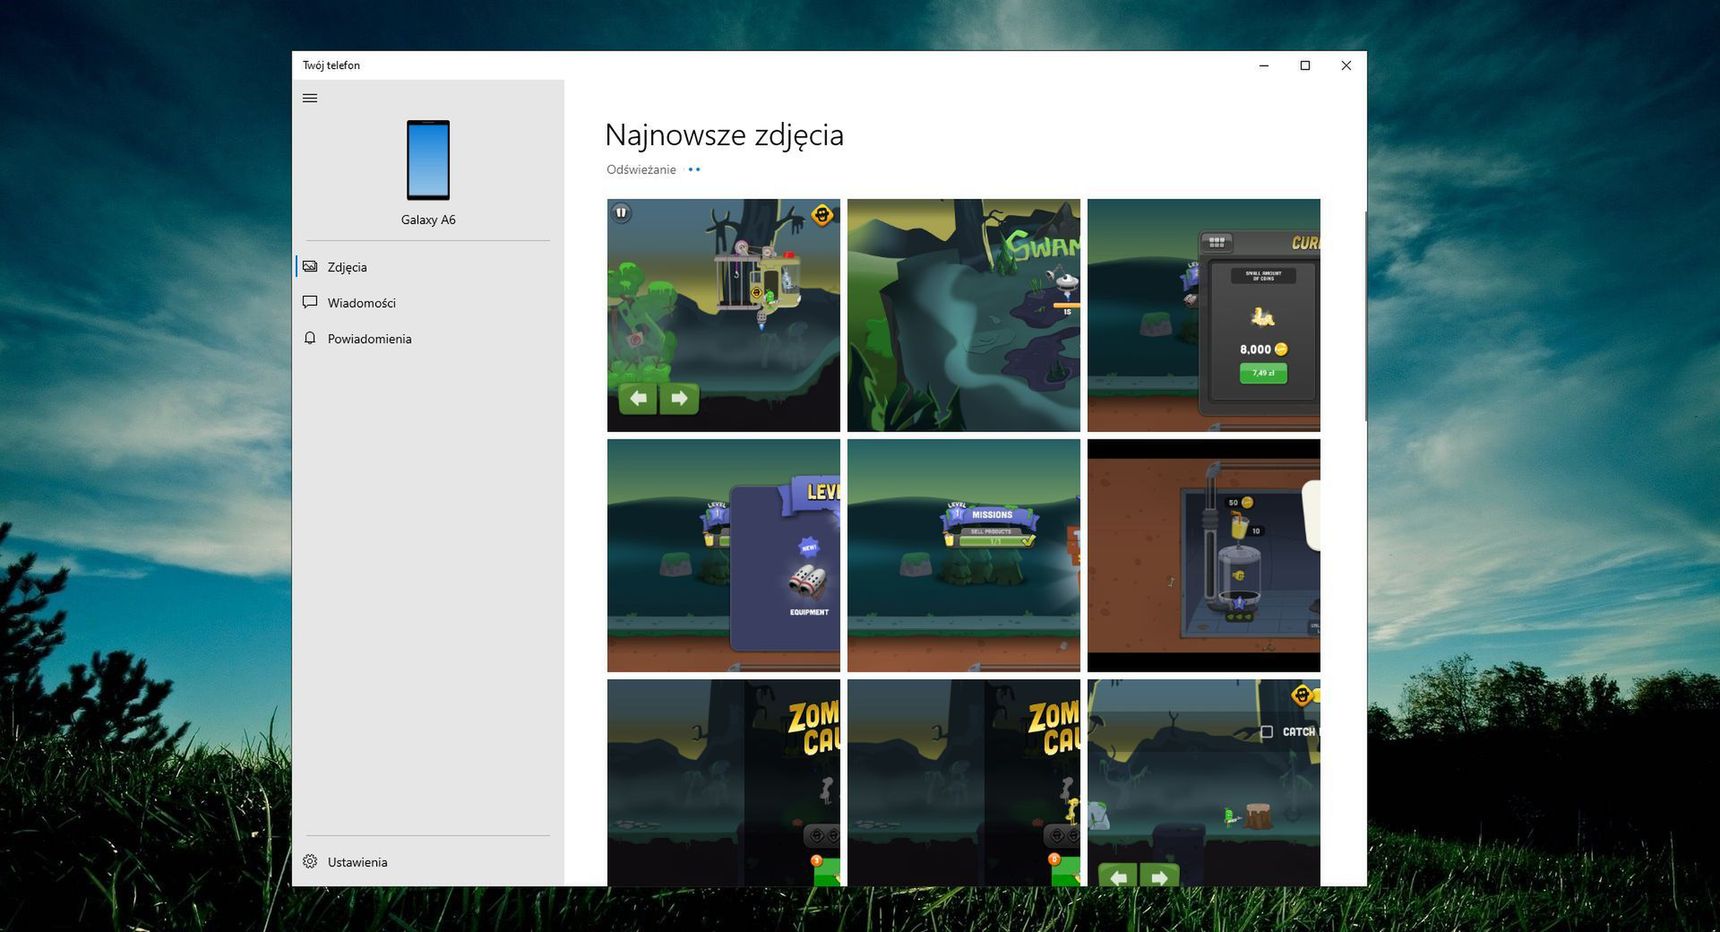
Task: Click the vertical scrollbar of photo grid
Action: tap(1364, 315)
